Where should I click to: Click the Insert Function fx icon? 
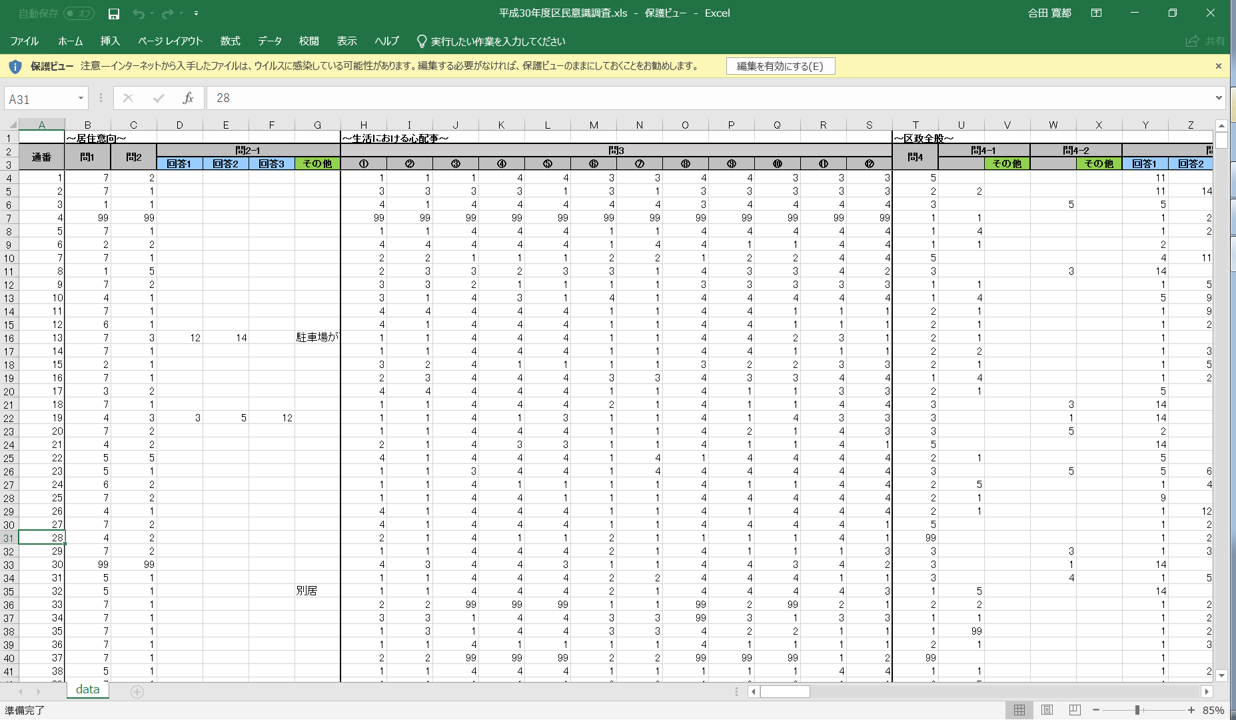(188, 98)
